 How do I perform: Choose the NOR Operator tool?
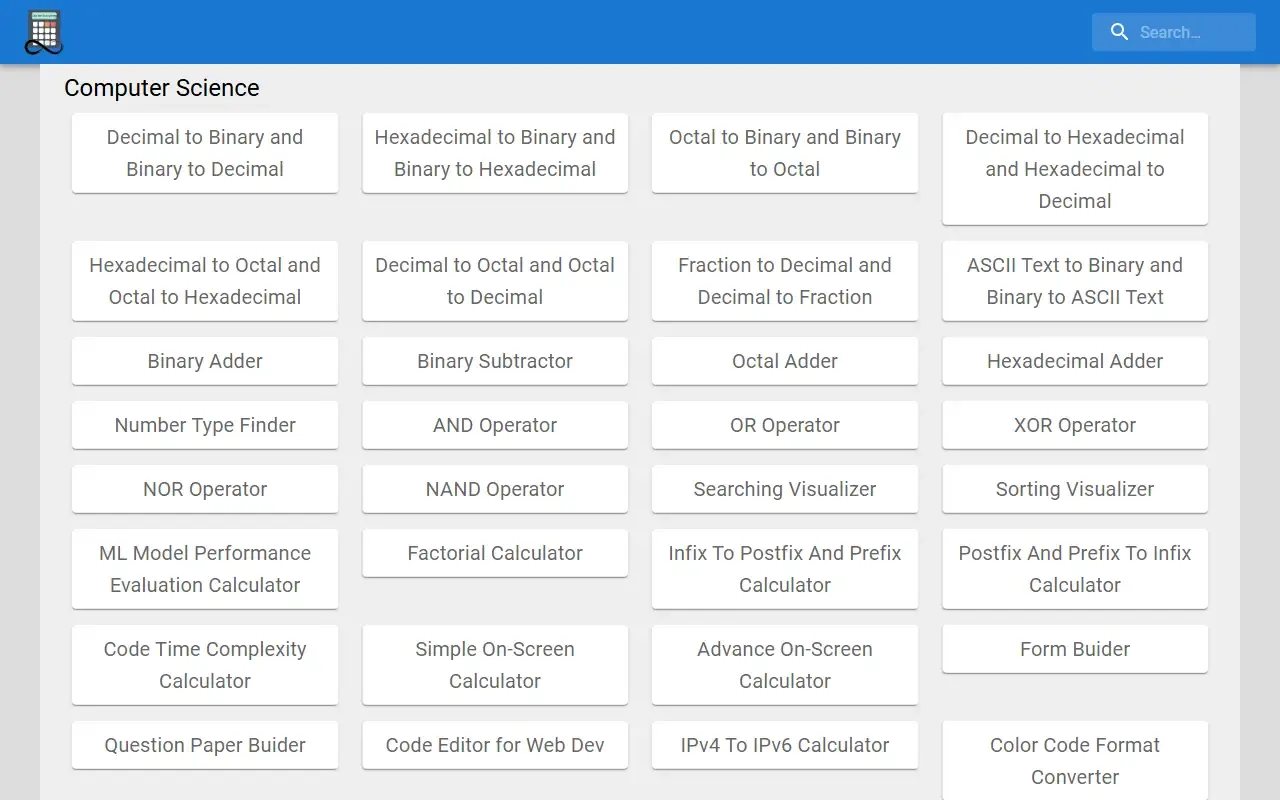click(x=205, y=489)
